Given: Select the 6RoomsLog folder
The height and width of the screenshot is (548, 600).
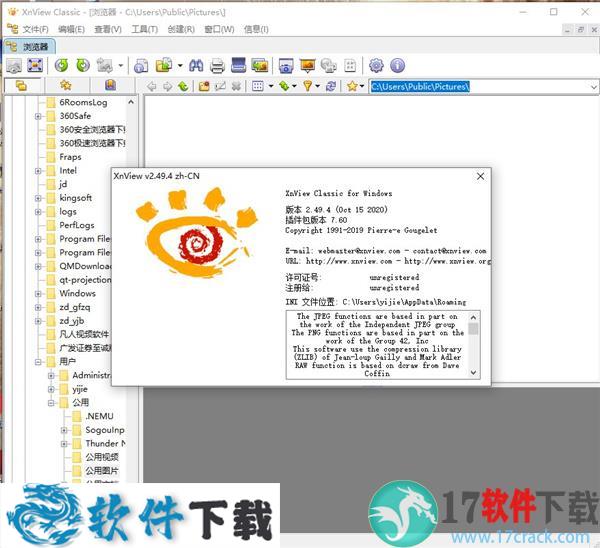Looking at the screenshot, I should pyautogui.click(x=77, y=102).
